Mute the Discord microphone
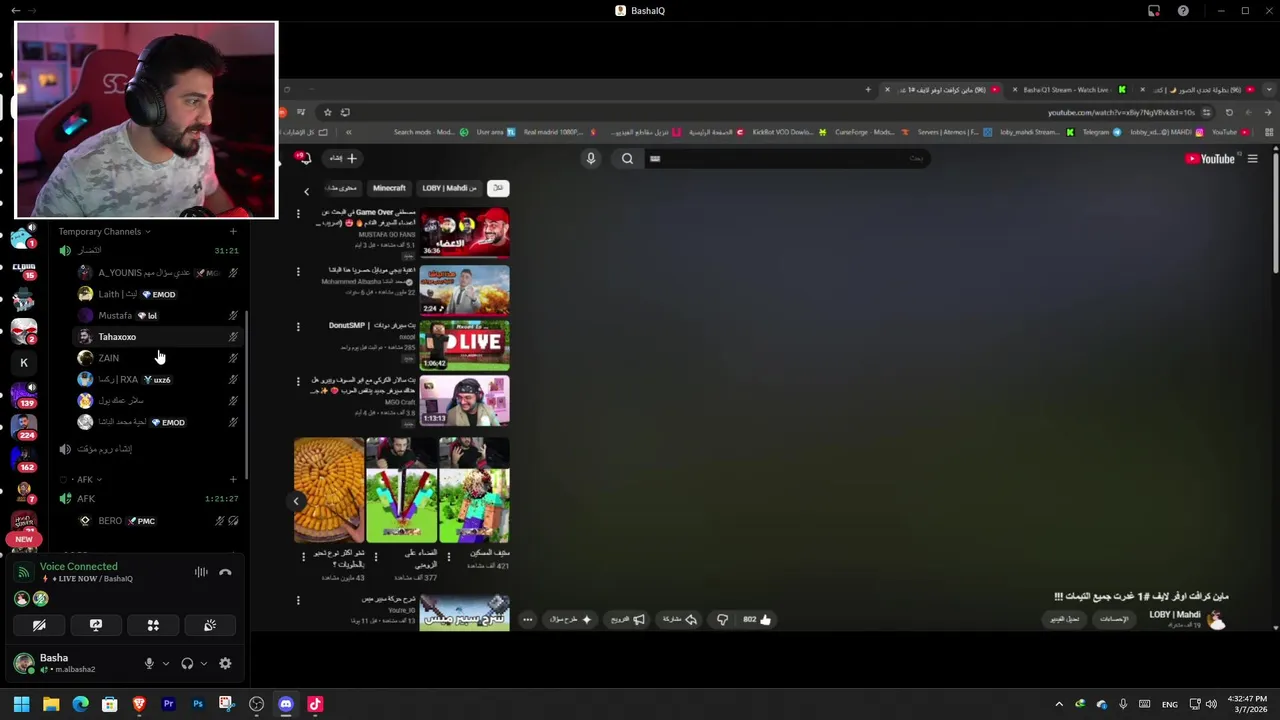 [x=149, y=663]
